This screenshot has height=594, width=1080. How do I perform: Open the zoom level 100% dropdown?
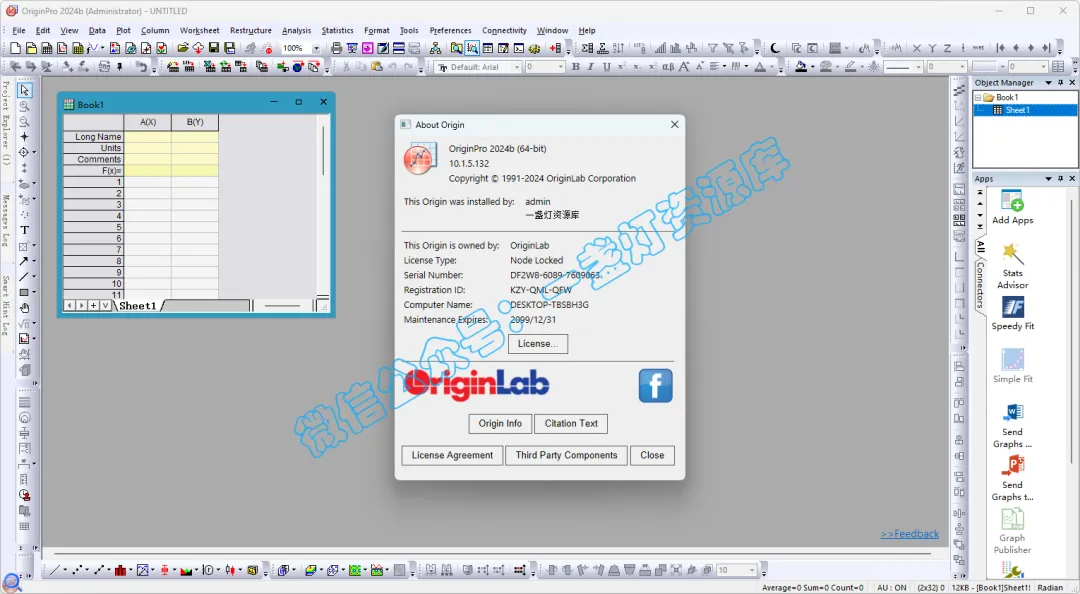tap(316, 48)
